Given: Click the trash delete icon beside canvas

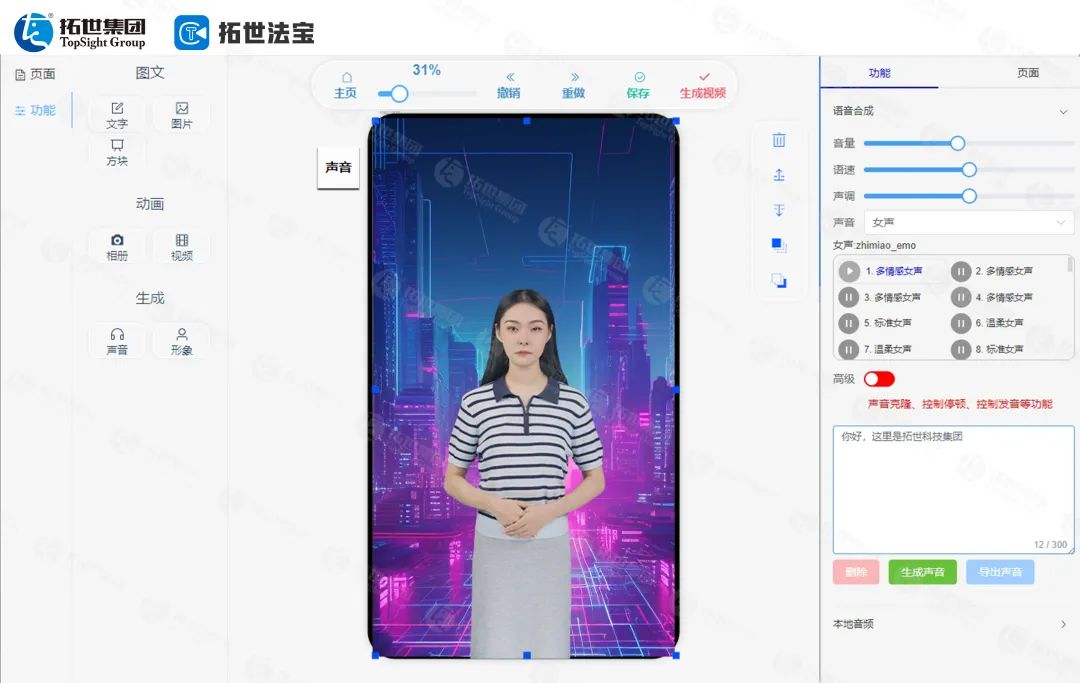Looking at the screenshot, I should [x=779, y=140].
